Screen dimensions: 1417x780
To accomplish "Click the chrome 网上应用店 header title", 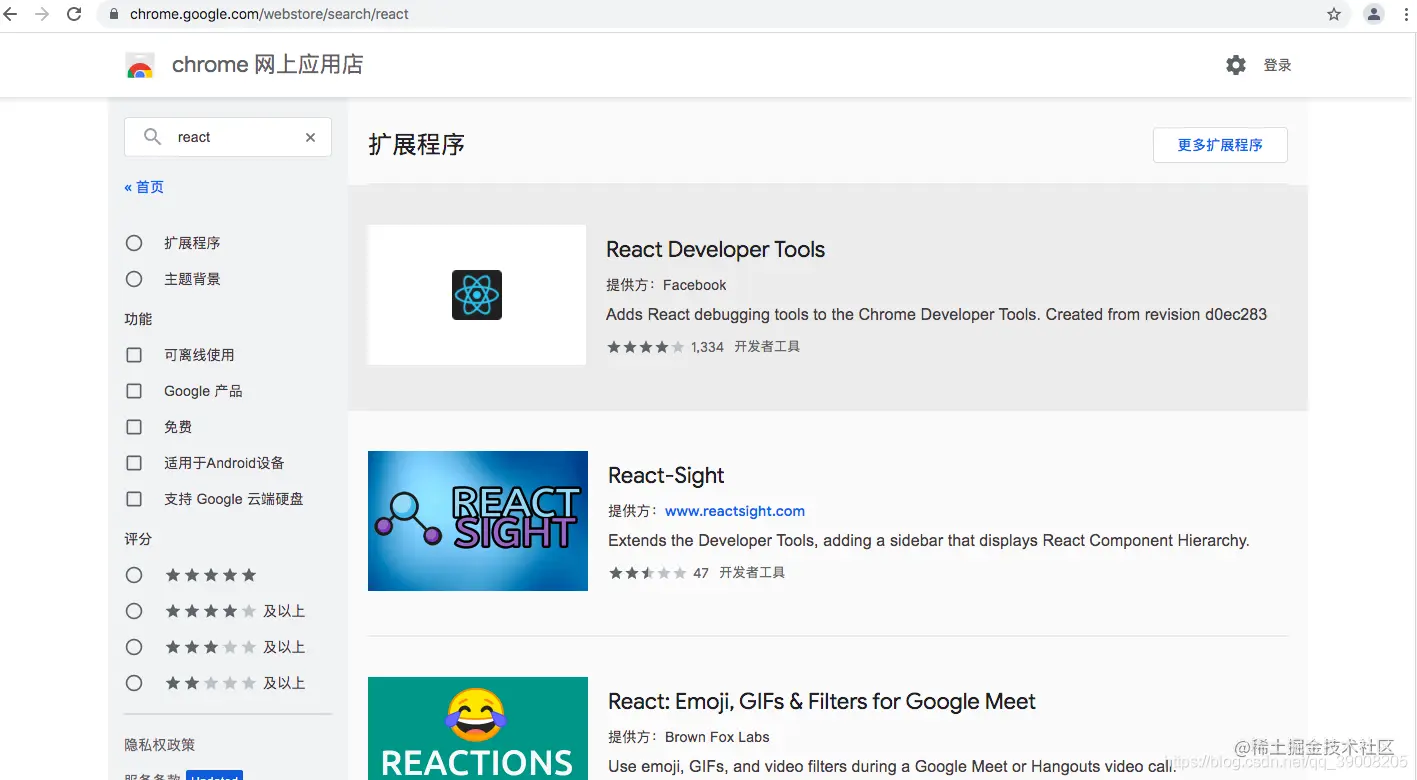I will coord(267,65).
